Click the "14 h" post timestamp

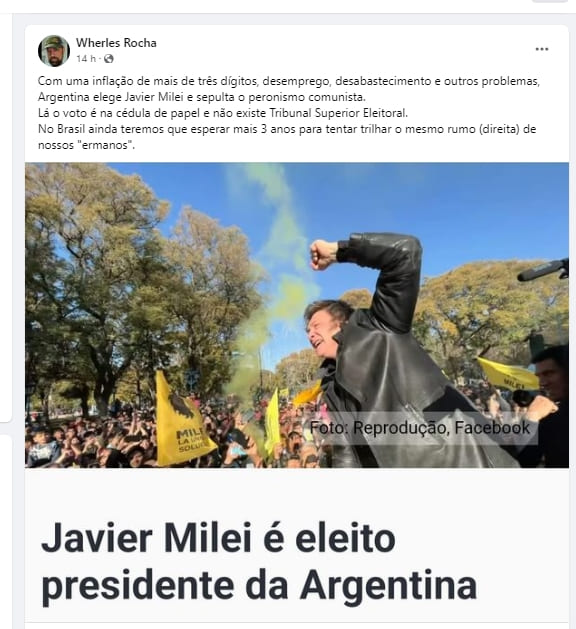click(86, 59)
